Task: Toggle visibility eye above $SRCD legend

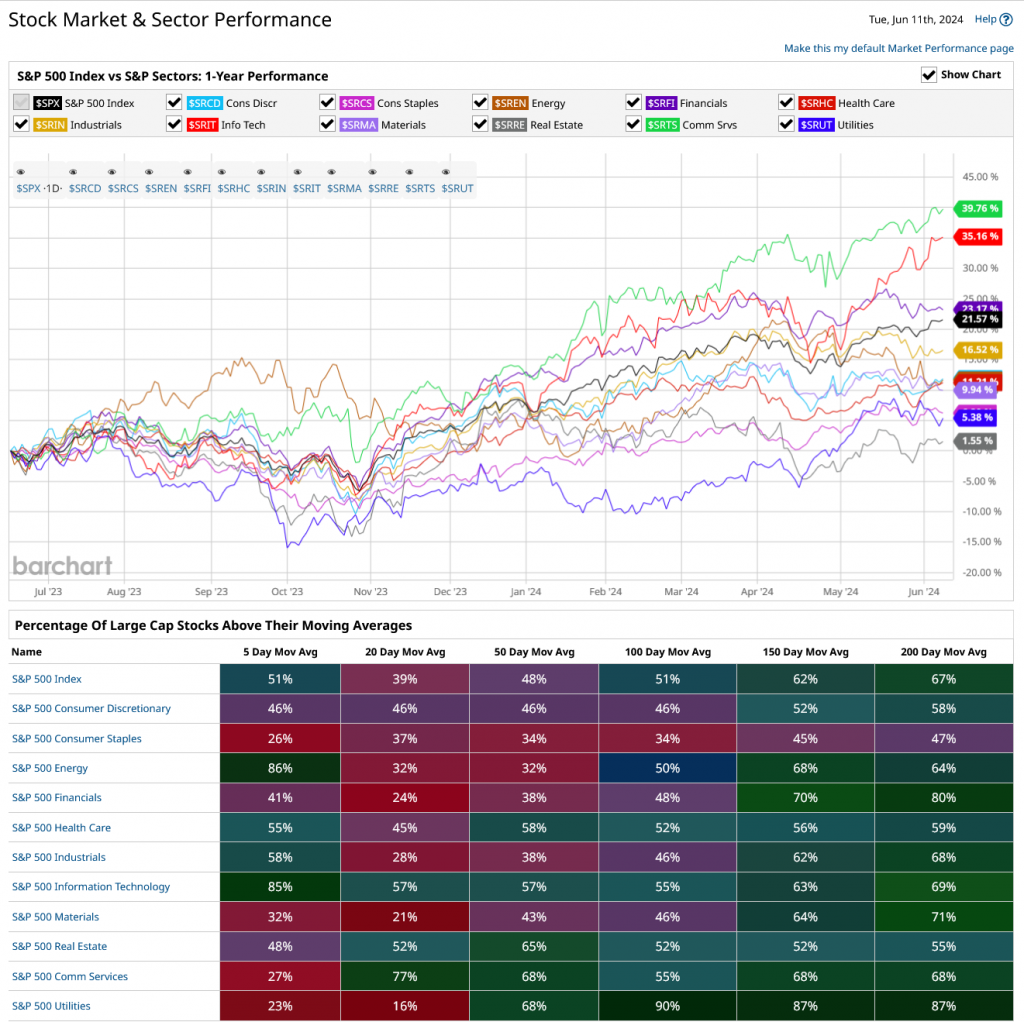Action: point(73,172)
